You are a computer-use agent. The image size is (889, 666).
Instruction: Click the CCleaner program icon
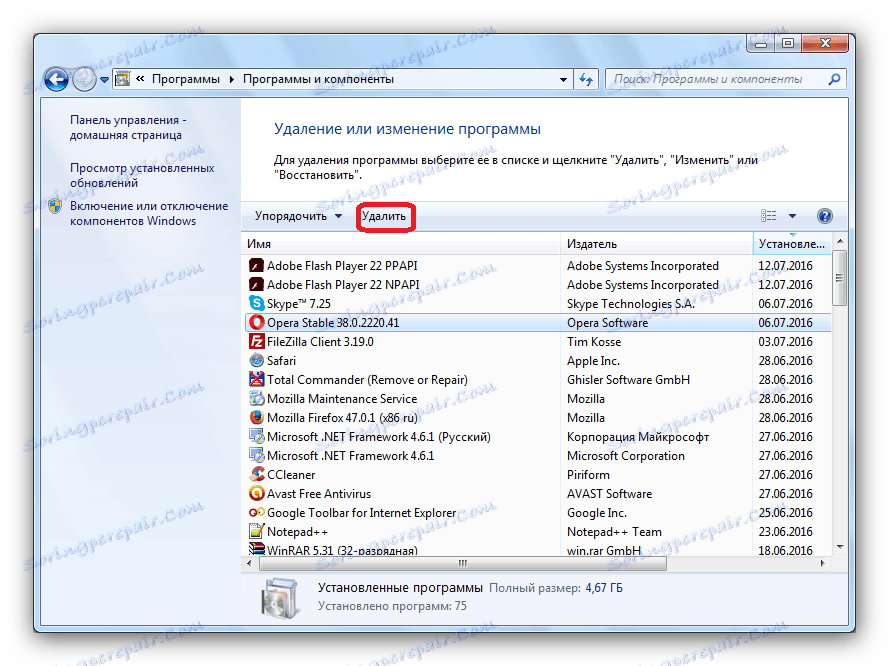(256, 474)
